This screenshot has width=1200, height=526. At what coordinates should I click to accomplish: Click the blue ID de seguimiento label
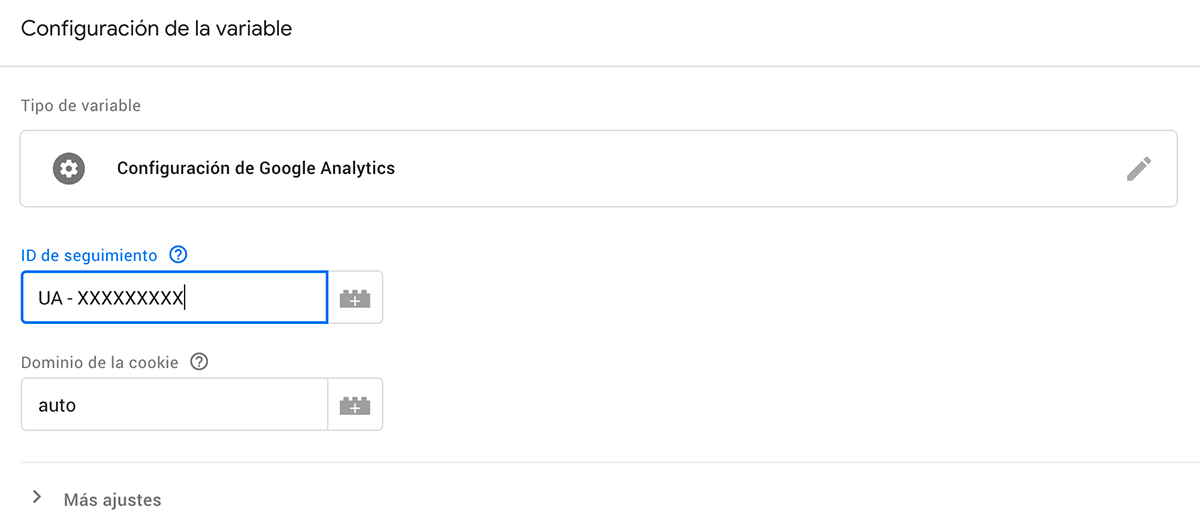[x=89, y=255]
